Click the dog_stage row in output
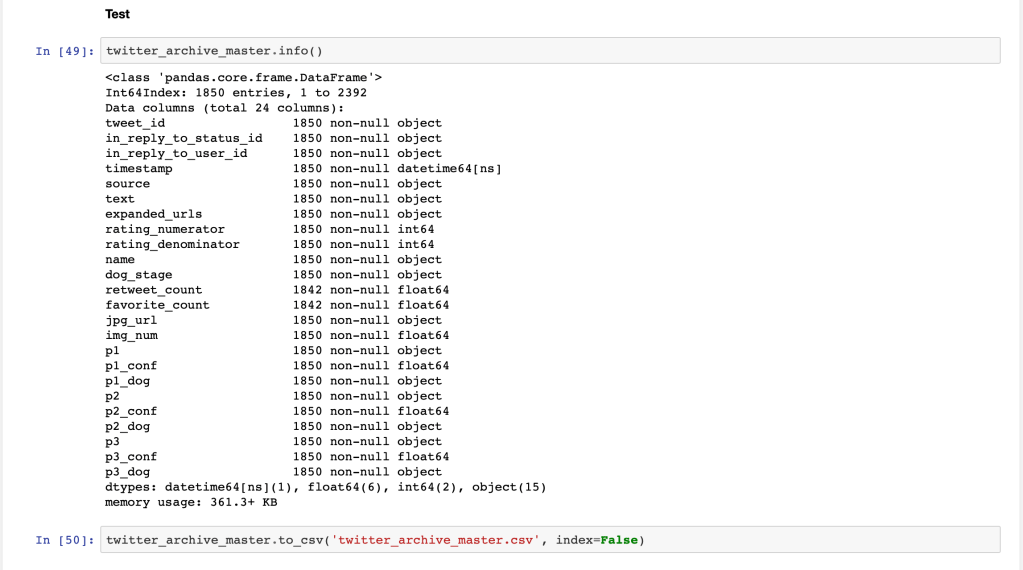Screen dimensions: 1023x570 [273, 274]
